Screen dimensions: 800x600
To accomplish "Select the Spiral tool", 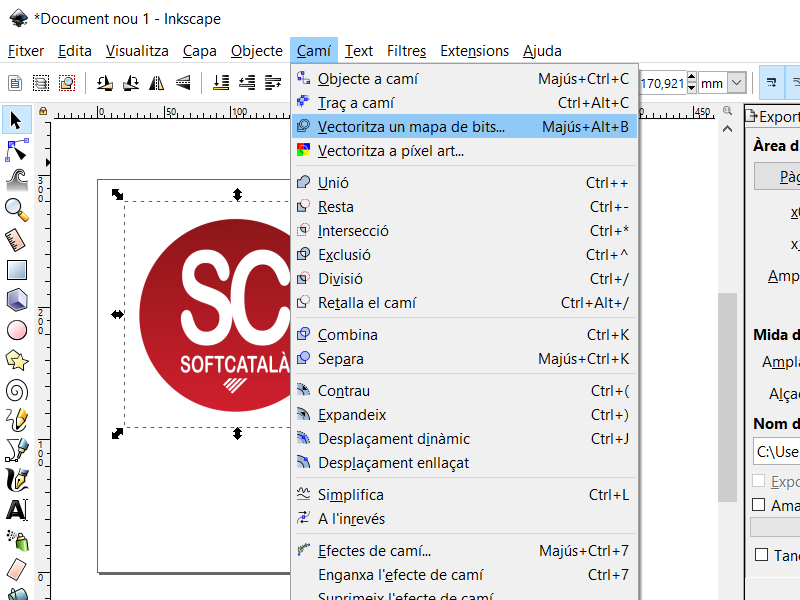I will pyautogui.click(x=17, y=390).
